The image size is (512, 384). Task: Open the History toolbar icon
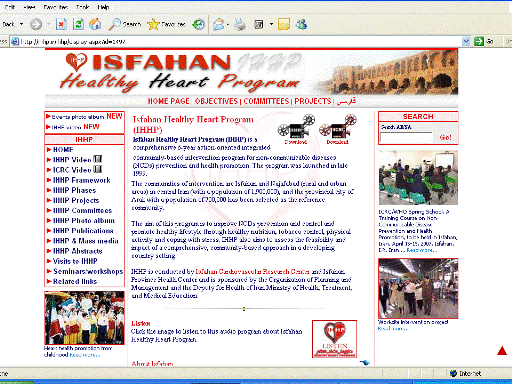(199, 24)
